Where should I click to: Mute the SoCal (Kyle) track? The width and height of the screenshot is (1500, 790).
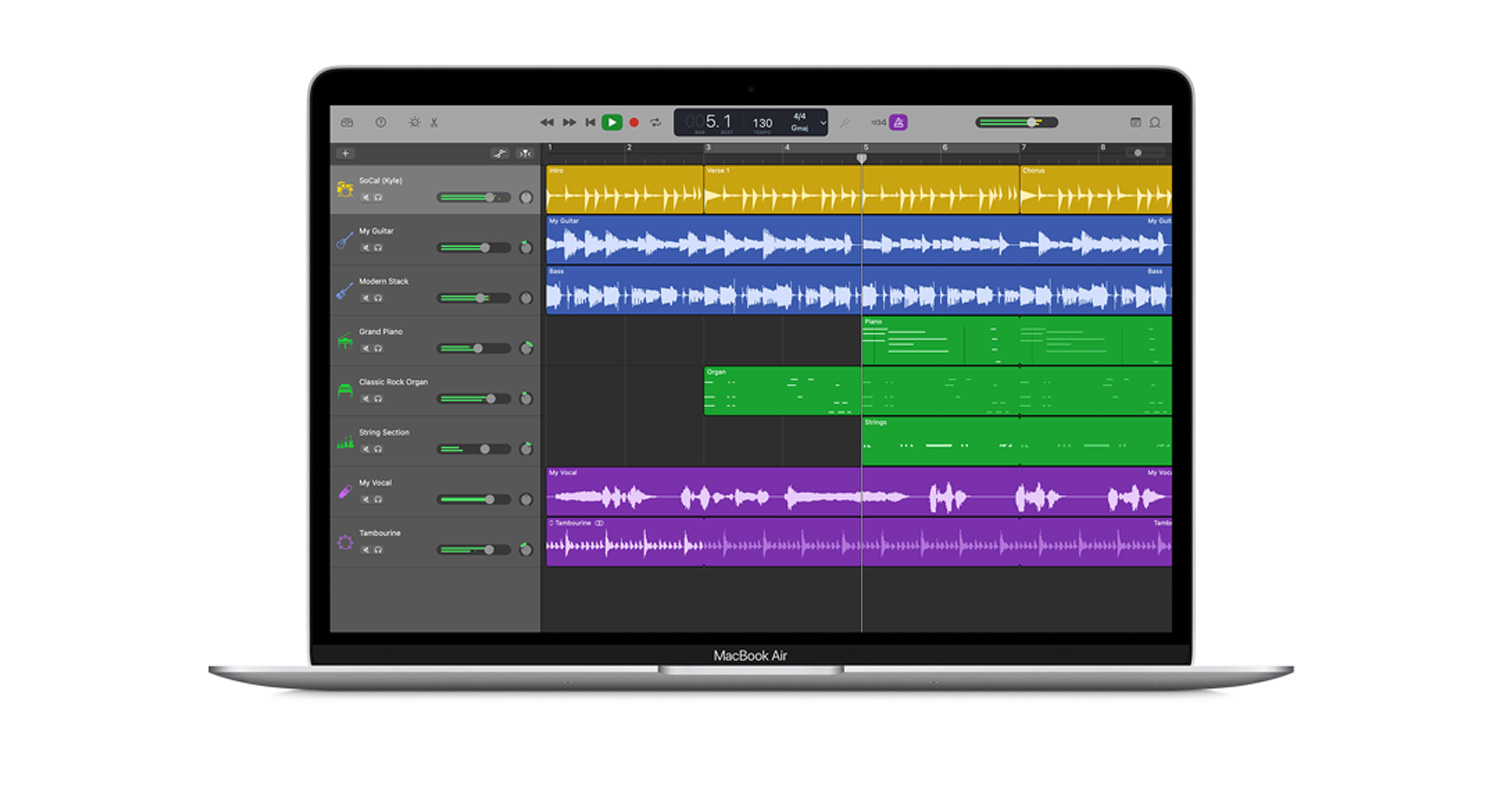365,197
